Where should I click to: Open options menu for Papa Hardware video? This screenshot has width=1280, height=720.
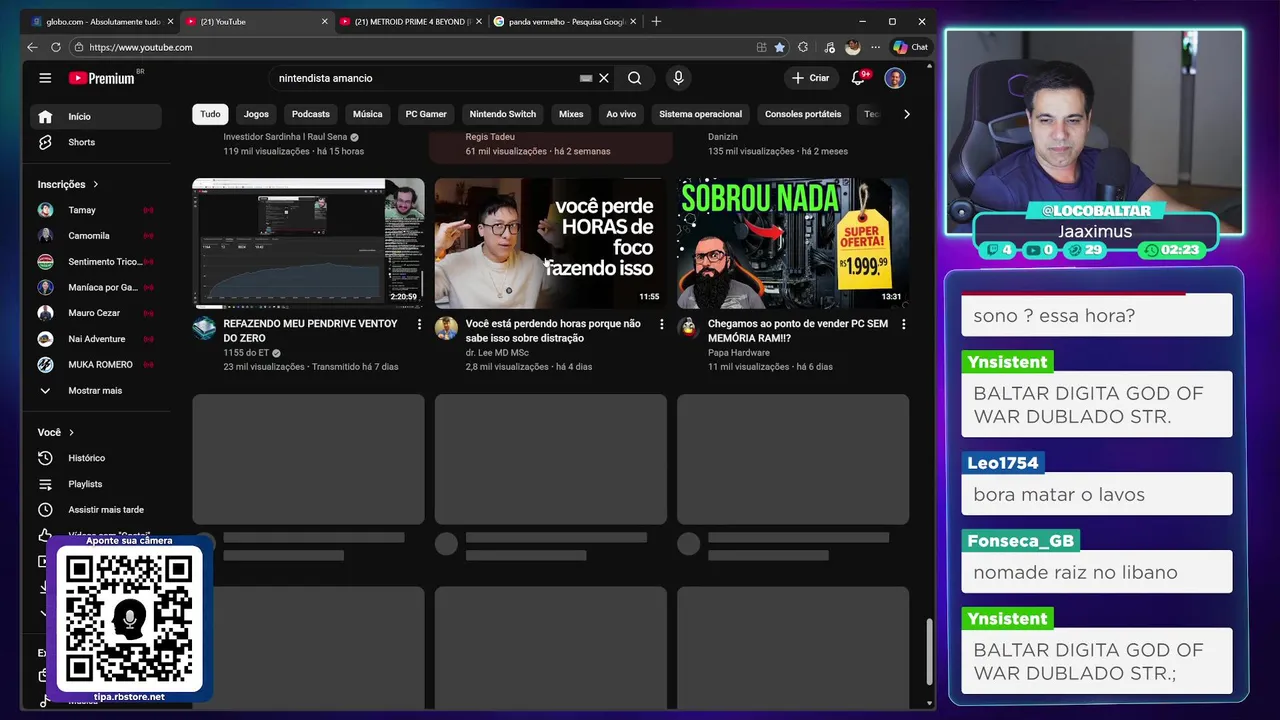(903, 324)
